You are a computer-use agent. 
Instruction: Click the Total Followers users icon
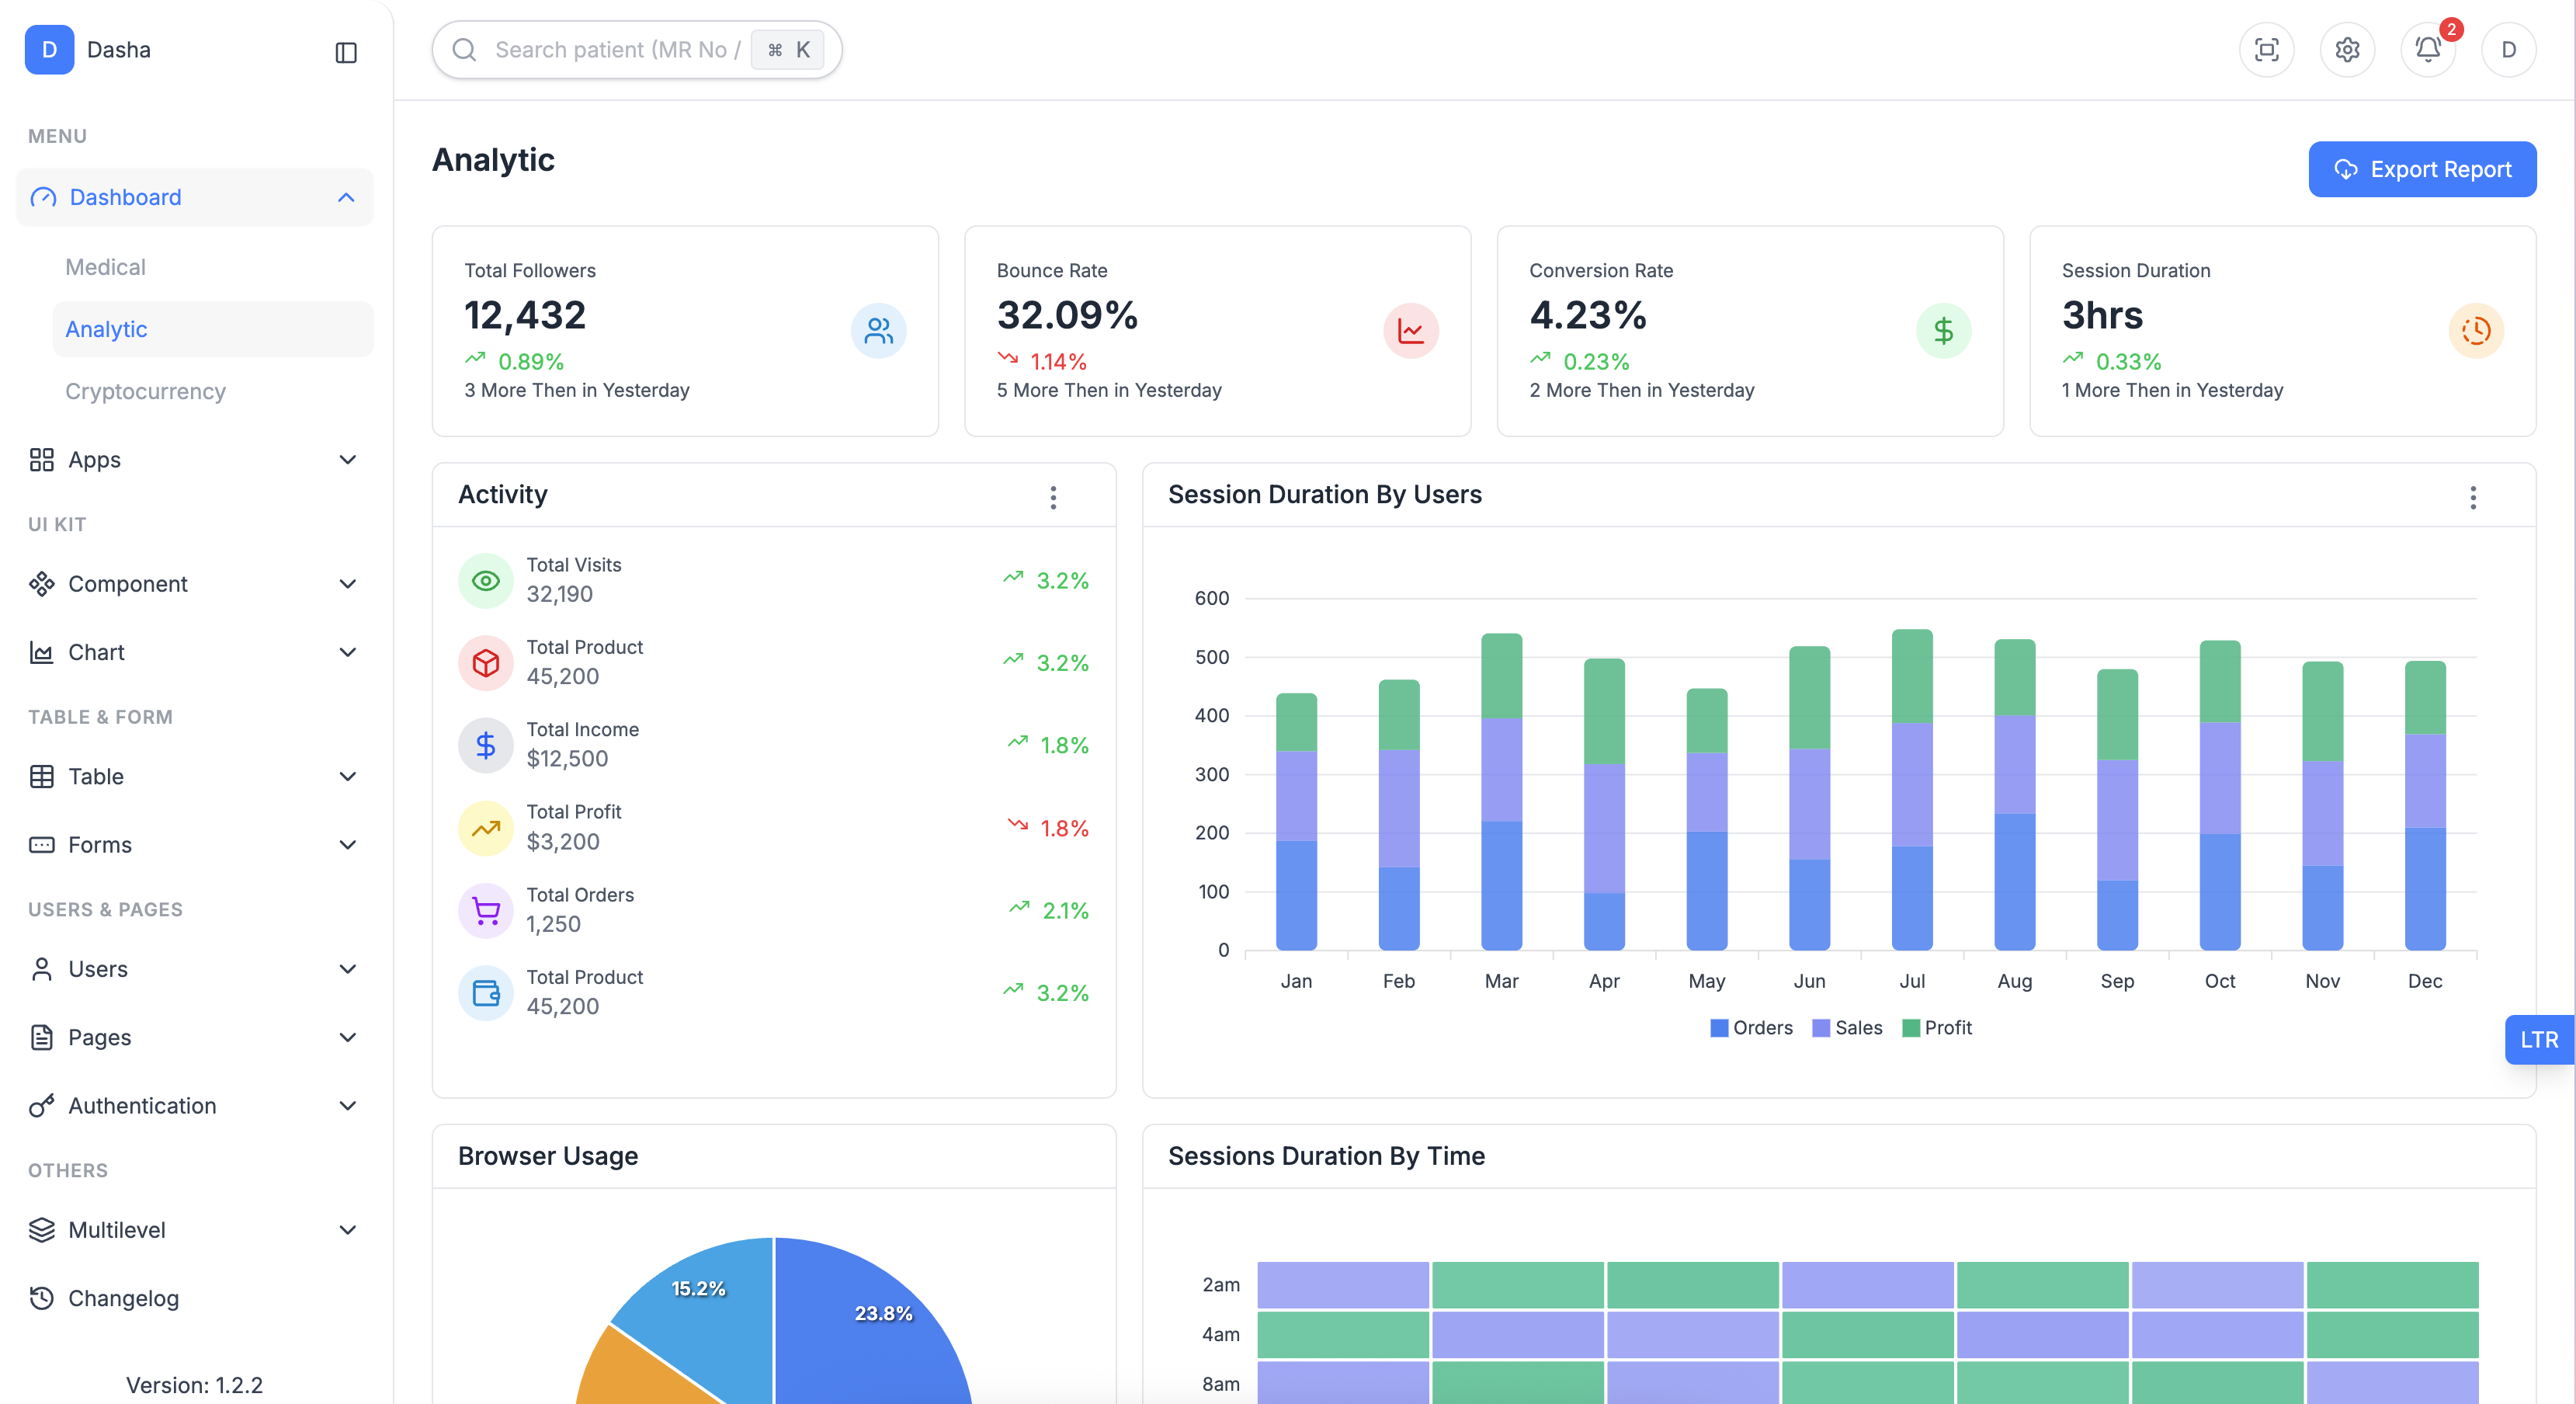[x=878, y=331]
